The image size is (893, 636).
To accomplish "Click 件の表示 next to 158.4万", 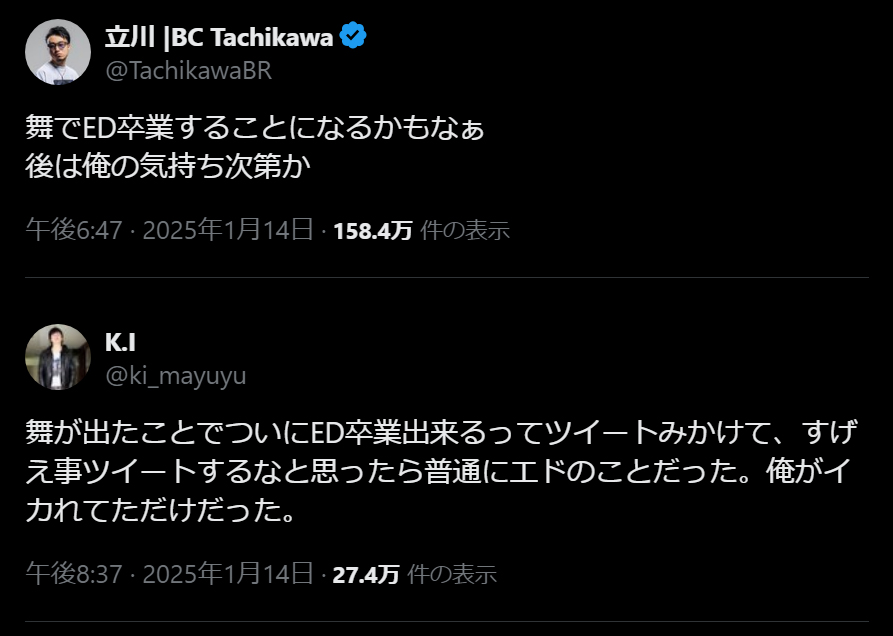I will (x=464, y=231).
